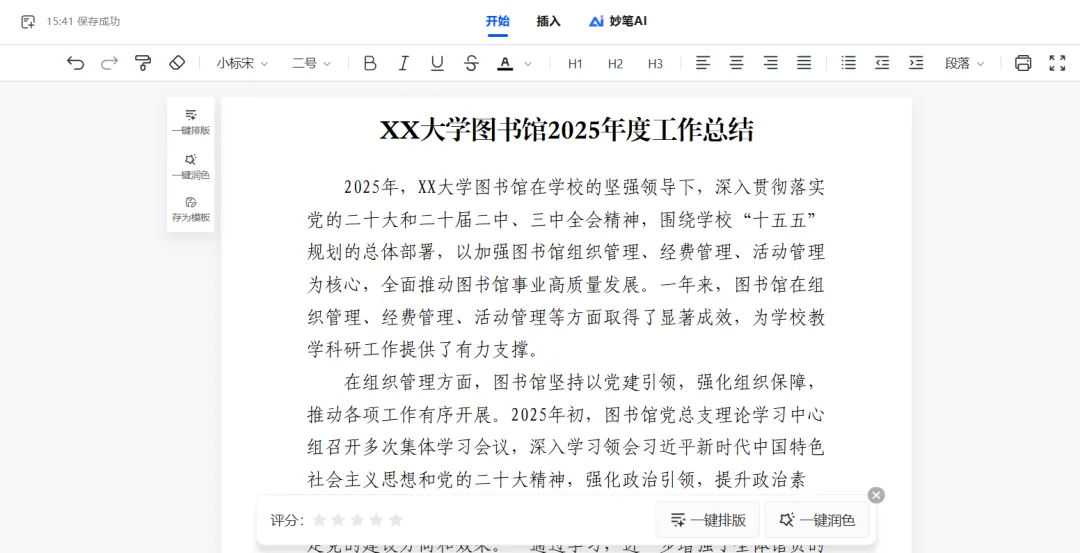This screenshot has height=553, width=1080.
Task: Save document via 存为模板 sidebar button
Action: [x=191, y=209]
